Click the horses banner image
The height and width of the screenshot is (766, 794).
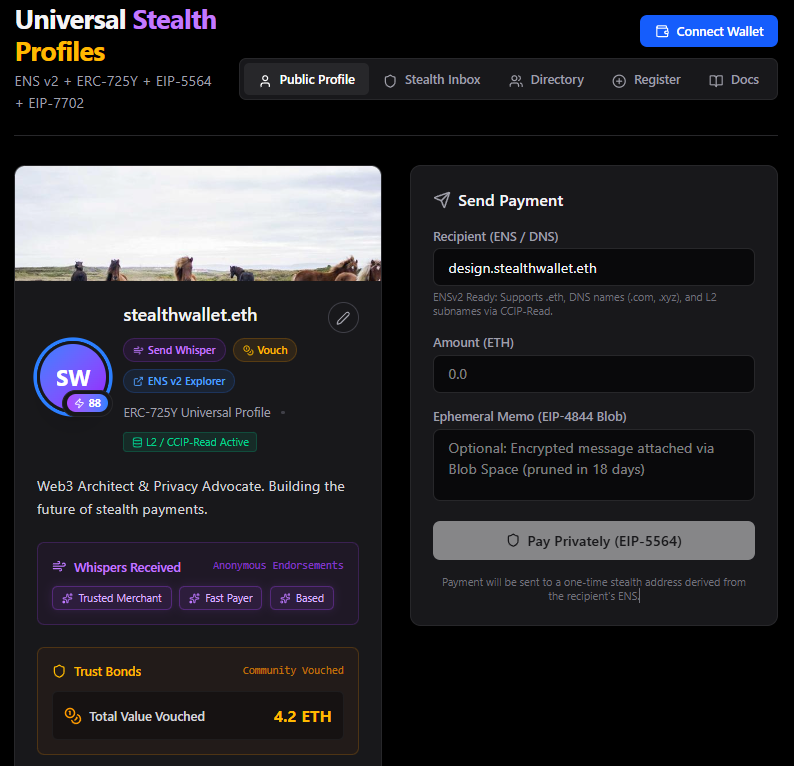[198, 224]
